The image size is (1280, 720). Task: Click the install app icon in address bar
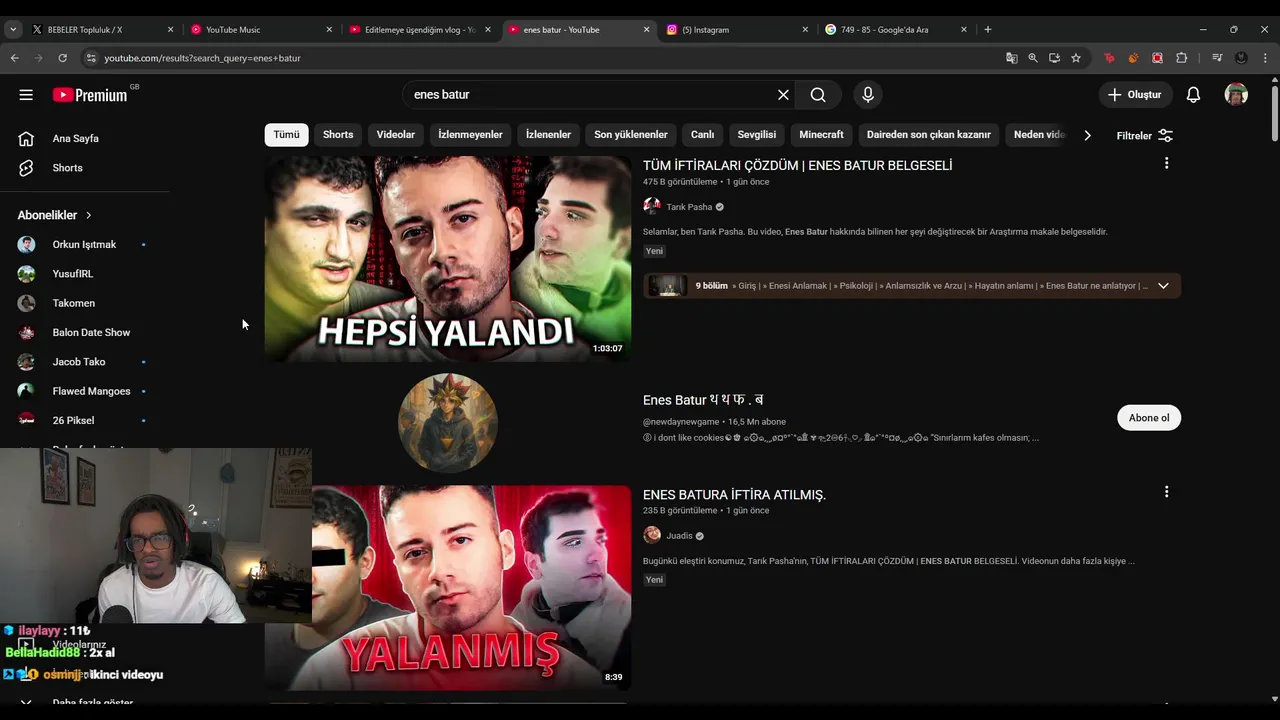point(1054,58)
